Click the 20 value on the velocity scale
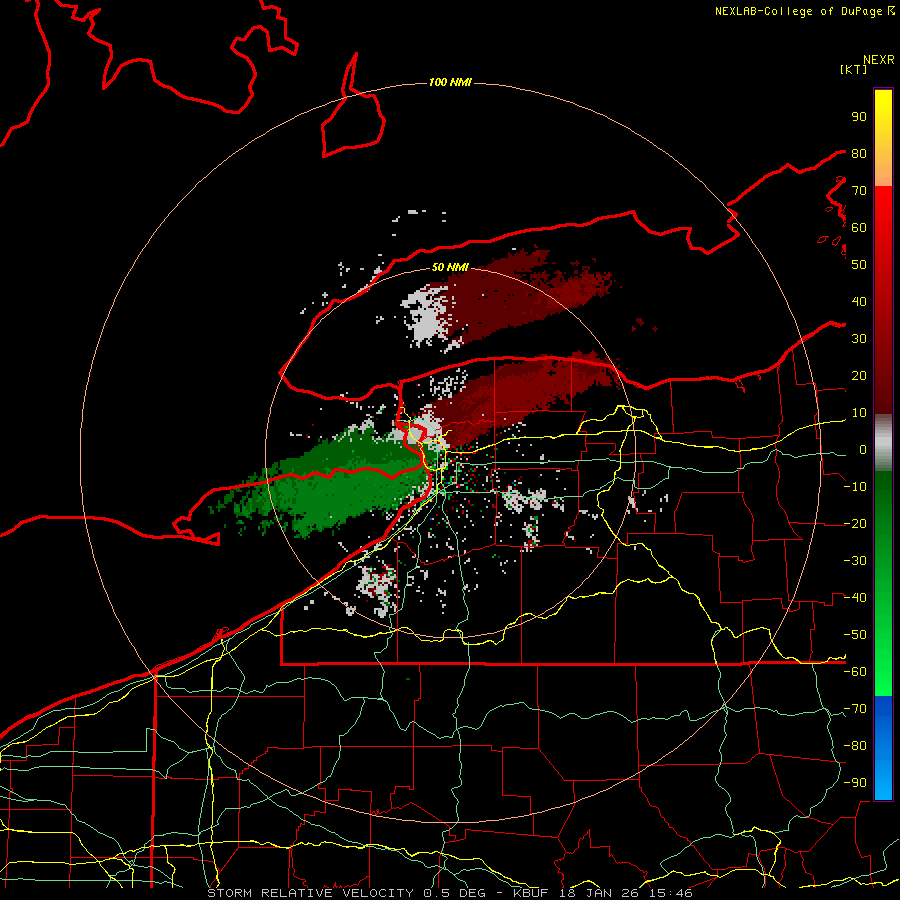This screenshot has height=900, width=900. (859, 376)
